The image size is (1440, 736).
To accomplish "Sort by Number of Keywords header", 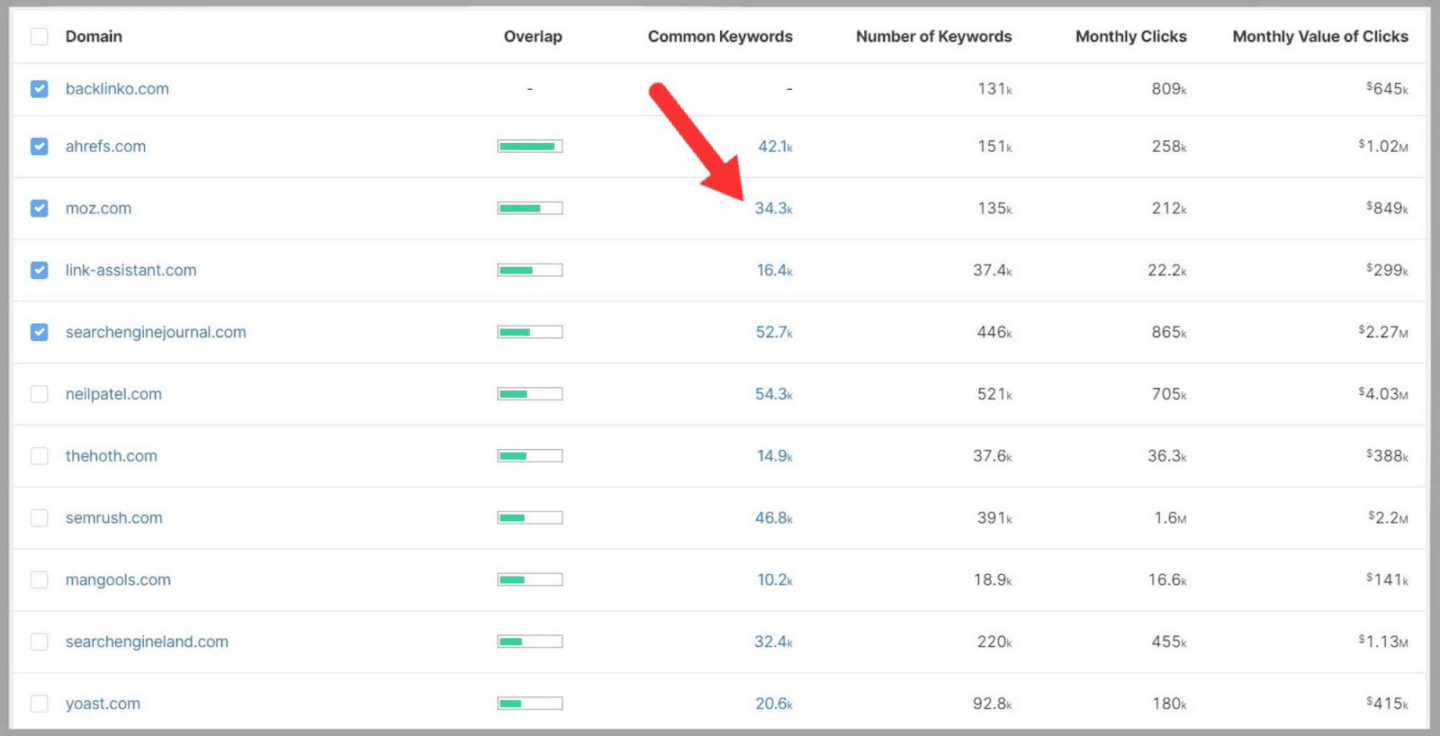I will coord(933,37).
